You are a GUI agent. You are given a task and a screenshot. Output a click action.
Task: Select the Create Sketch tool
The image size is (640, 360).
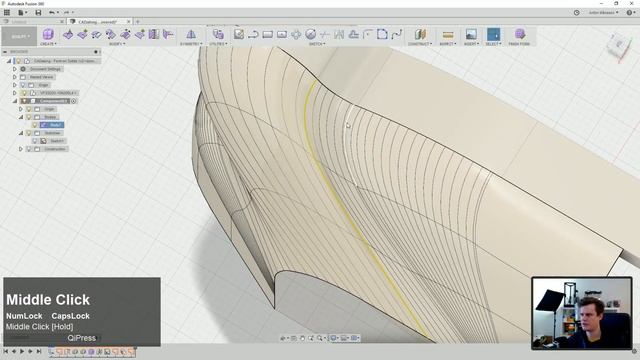tap(239, 34)
